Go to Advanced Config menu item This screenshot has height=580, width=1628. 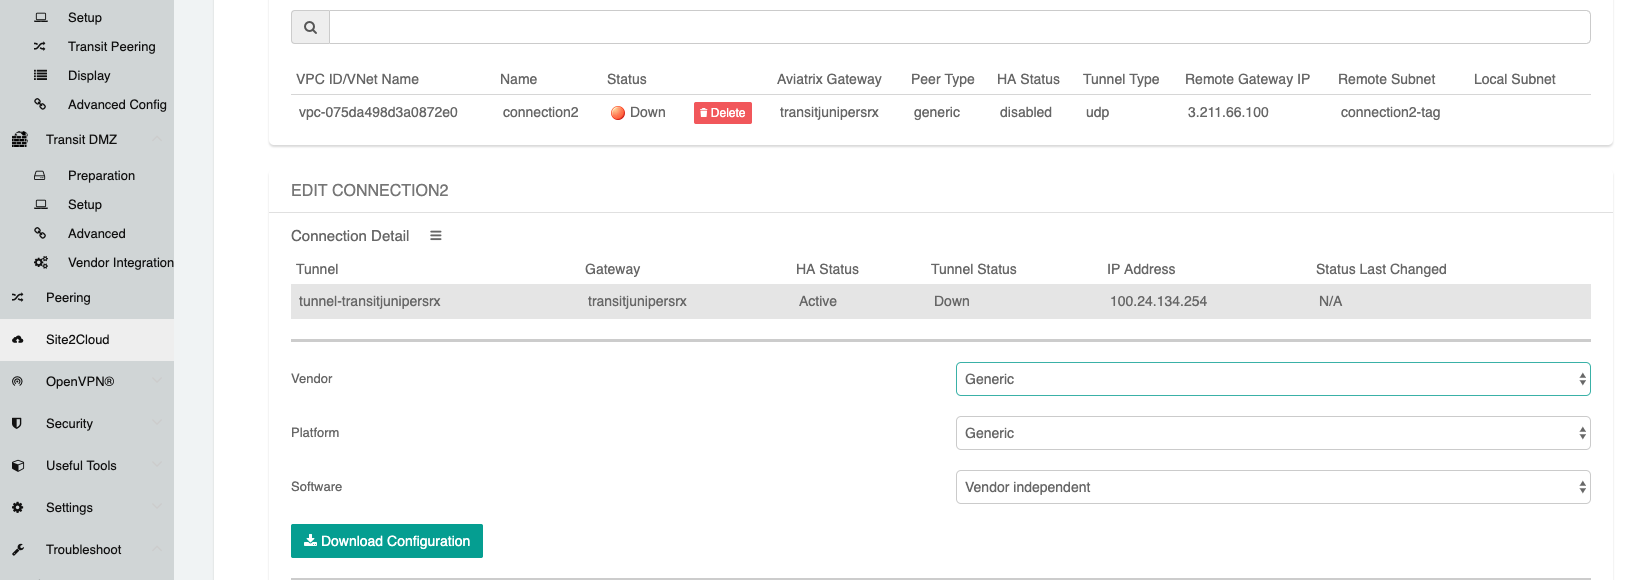coord(117,105)
